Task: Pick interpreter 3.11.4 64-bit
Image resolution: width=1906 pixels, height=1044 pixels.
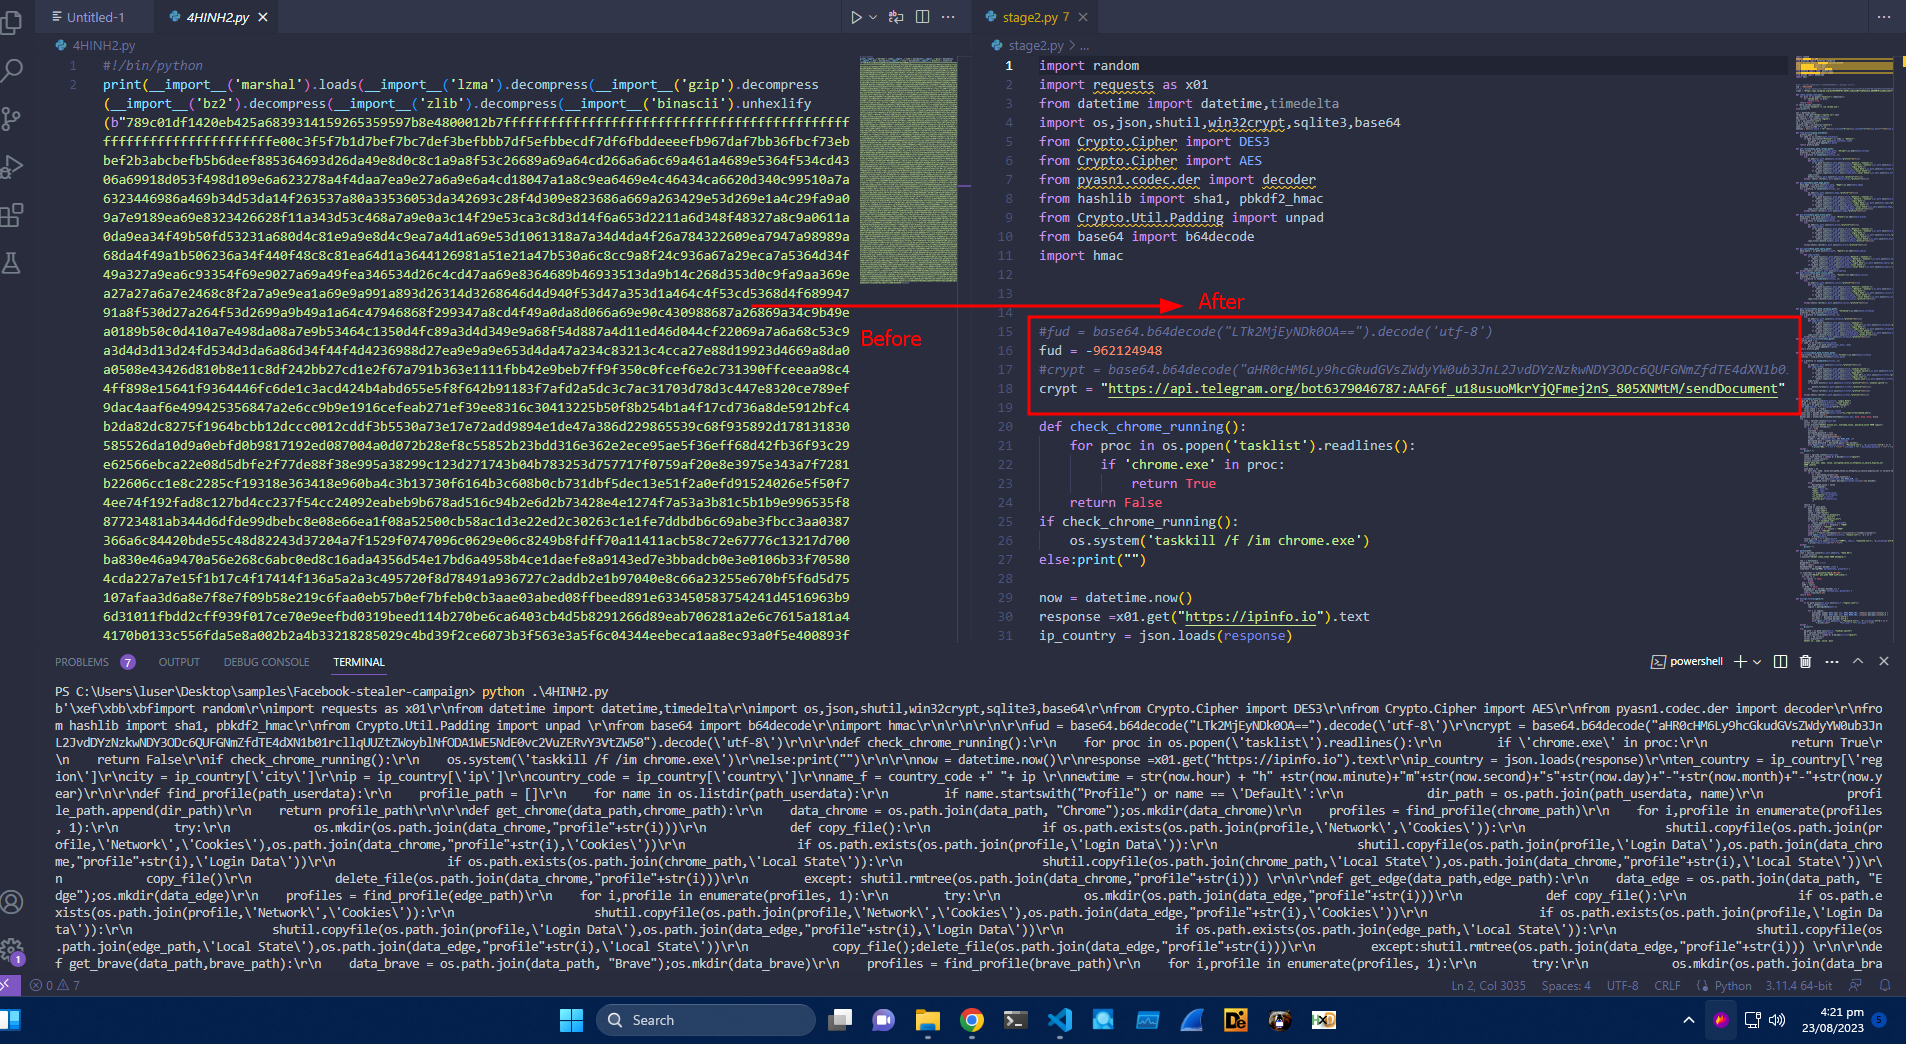Action: click(1799, 985)
